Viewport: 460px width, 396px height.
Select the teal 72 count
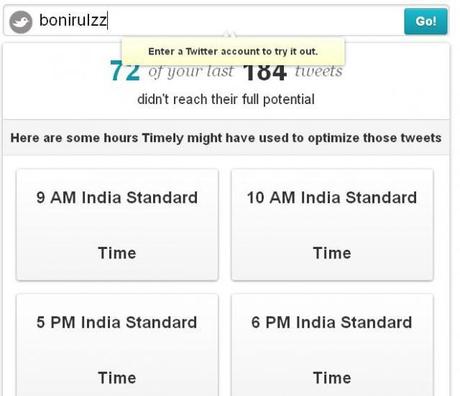[125, 71]
